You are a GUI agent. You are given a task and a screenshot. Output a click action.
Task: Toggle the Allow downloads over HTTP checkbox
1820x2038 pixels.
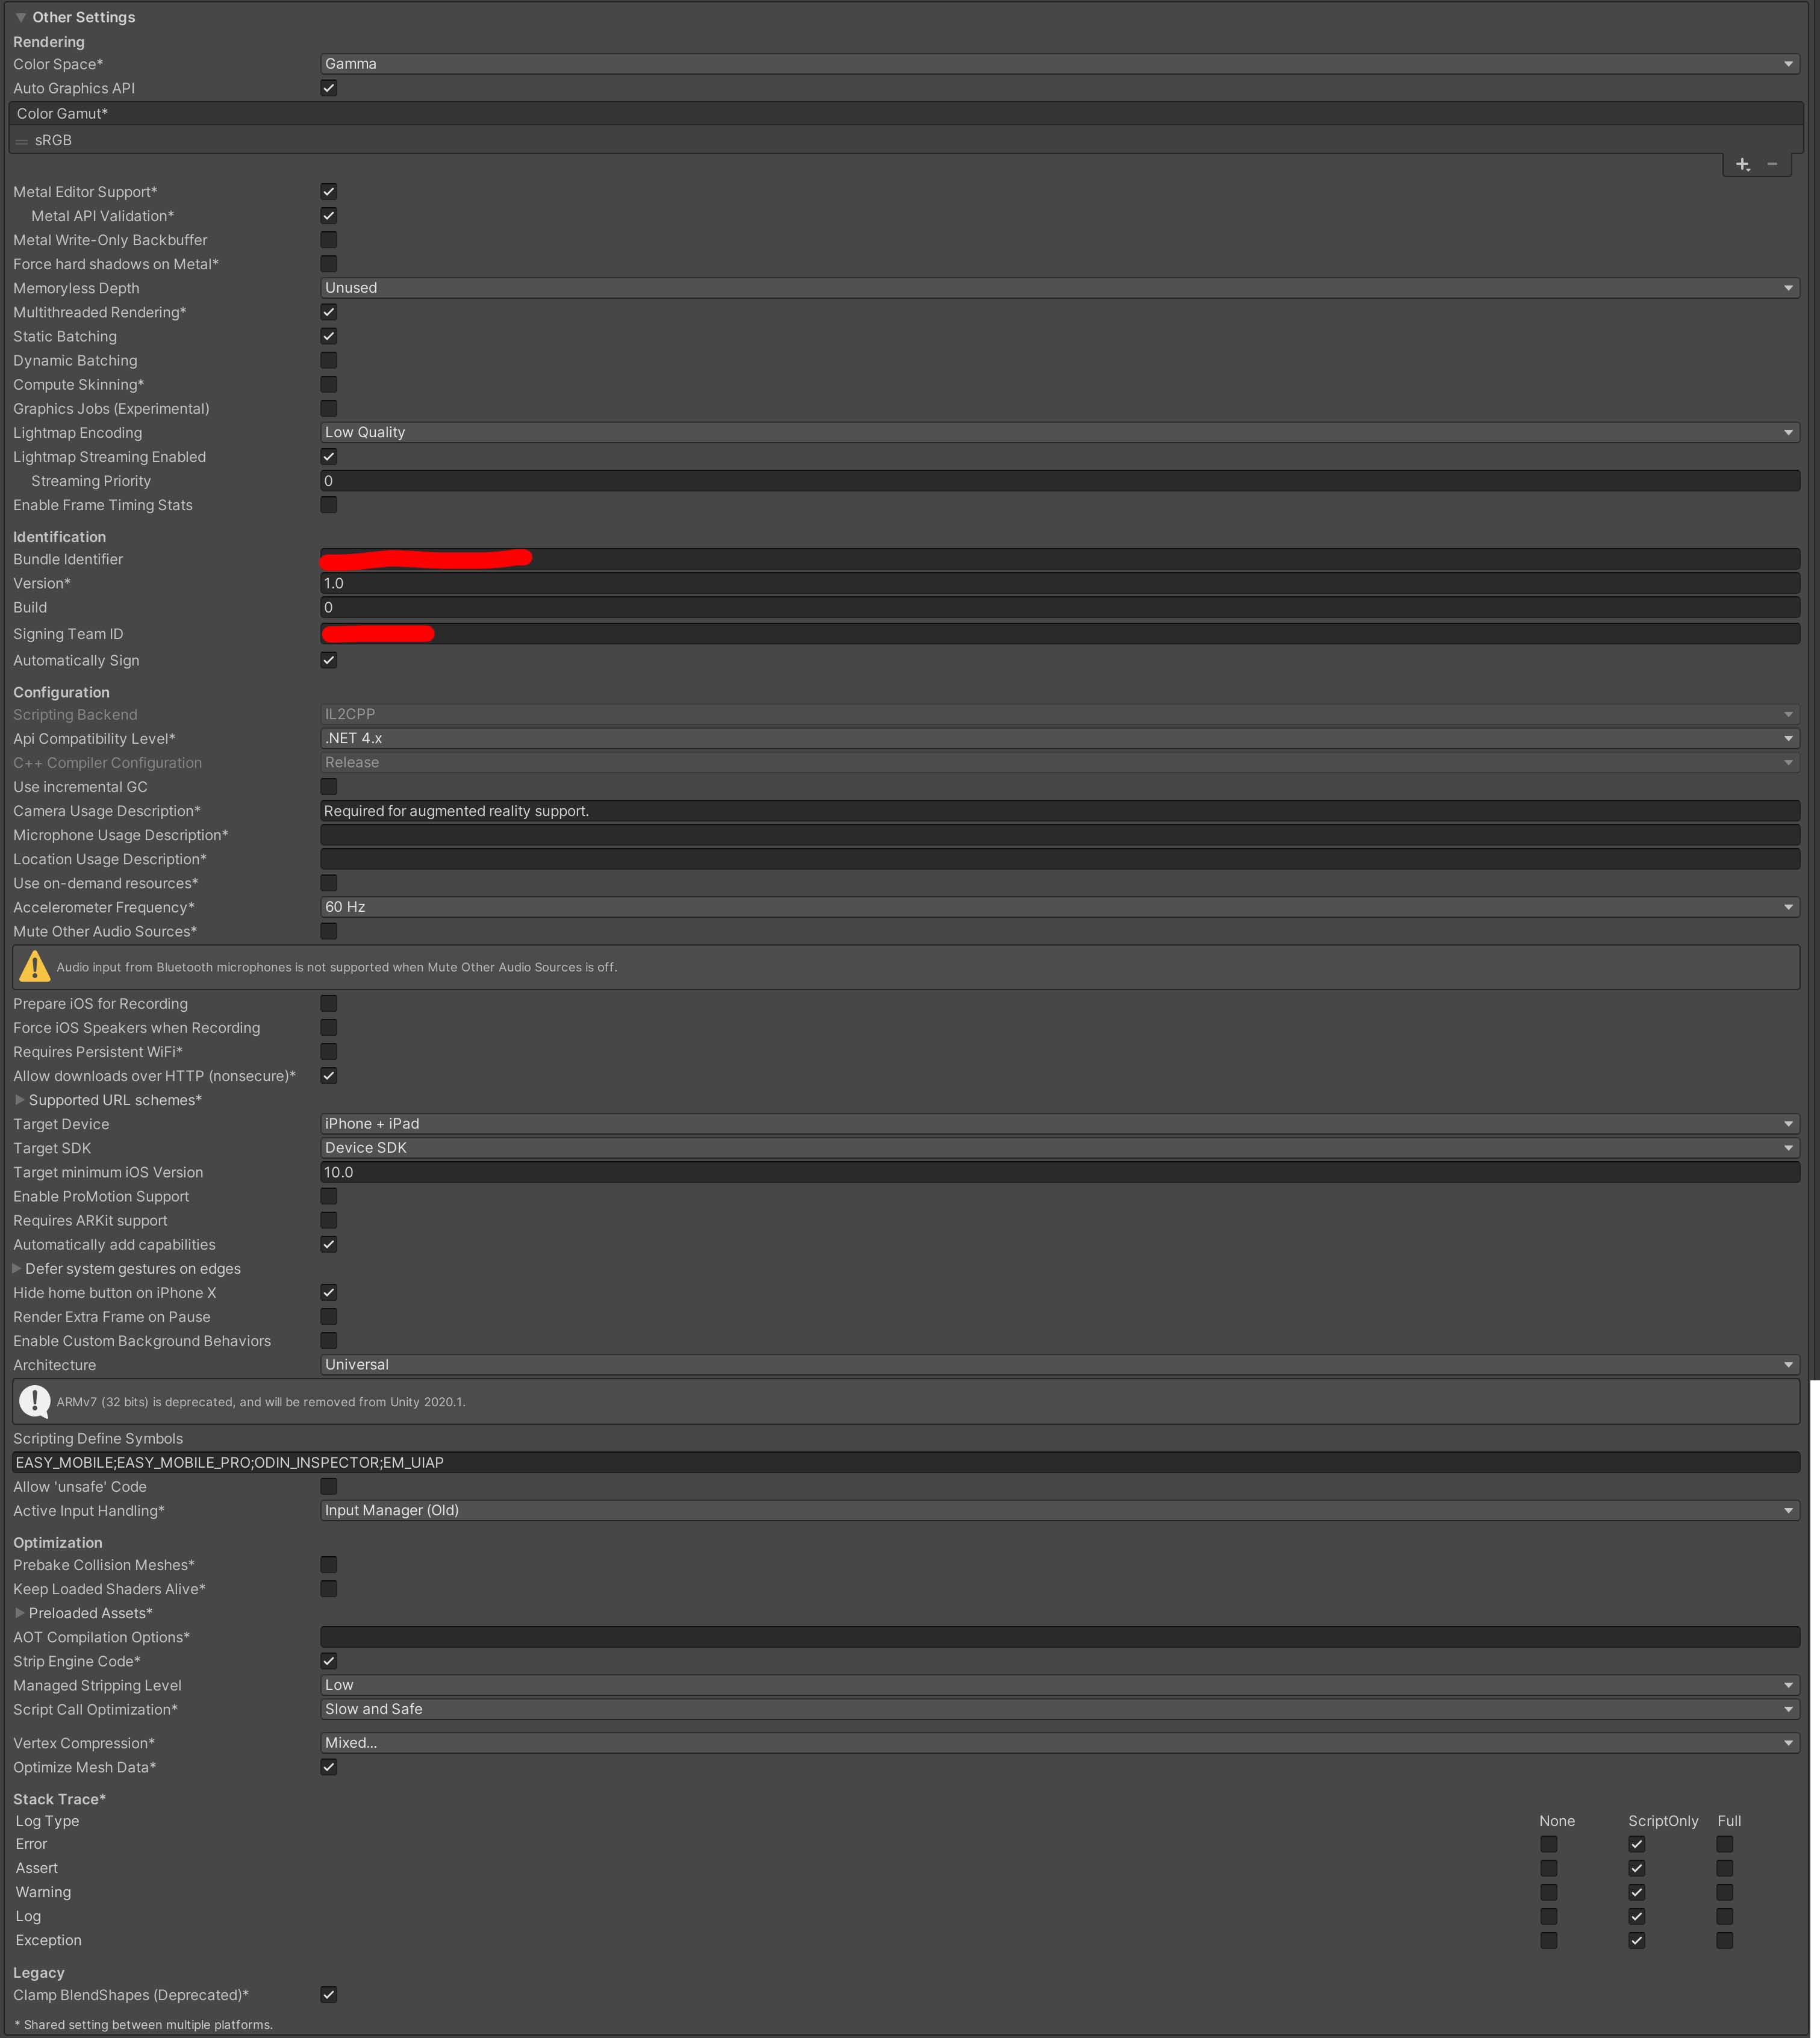click(x=327, y=1075)
